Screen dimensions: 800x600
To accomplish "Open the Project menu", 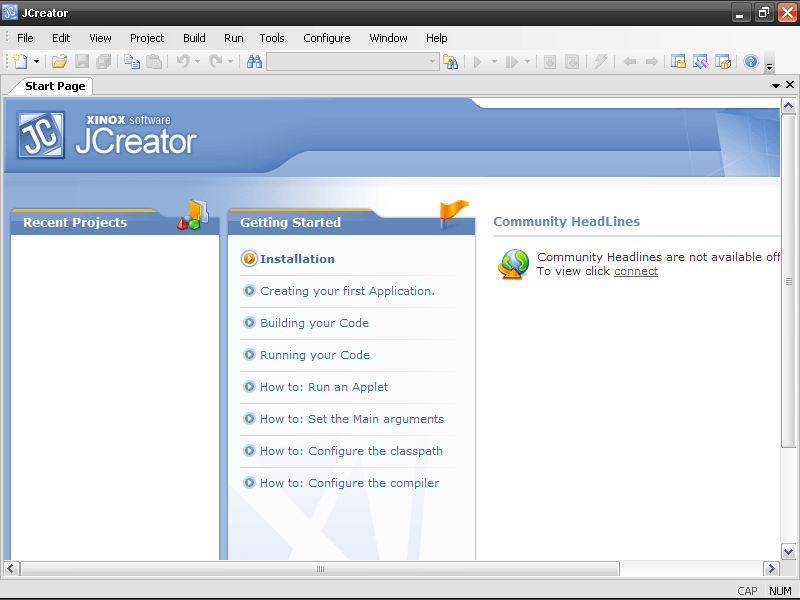I will (x=147, y=38).
